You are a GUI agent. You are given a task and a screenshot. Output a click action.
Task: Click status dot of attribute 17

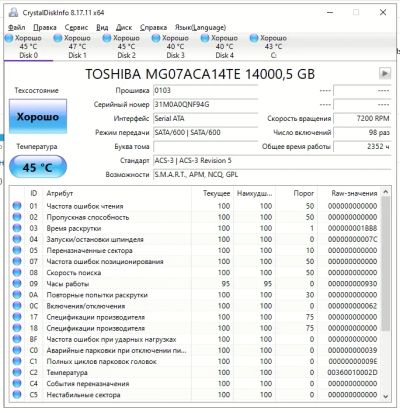tap(17, 317)
